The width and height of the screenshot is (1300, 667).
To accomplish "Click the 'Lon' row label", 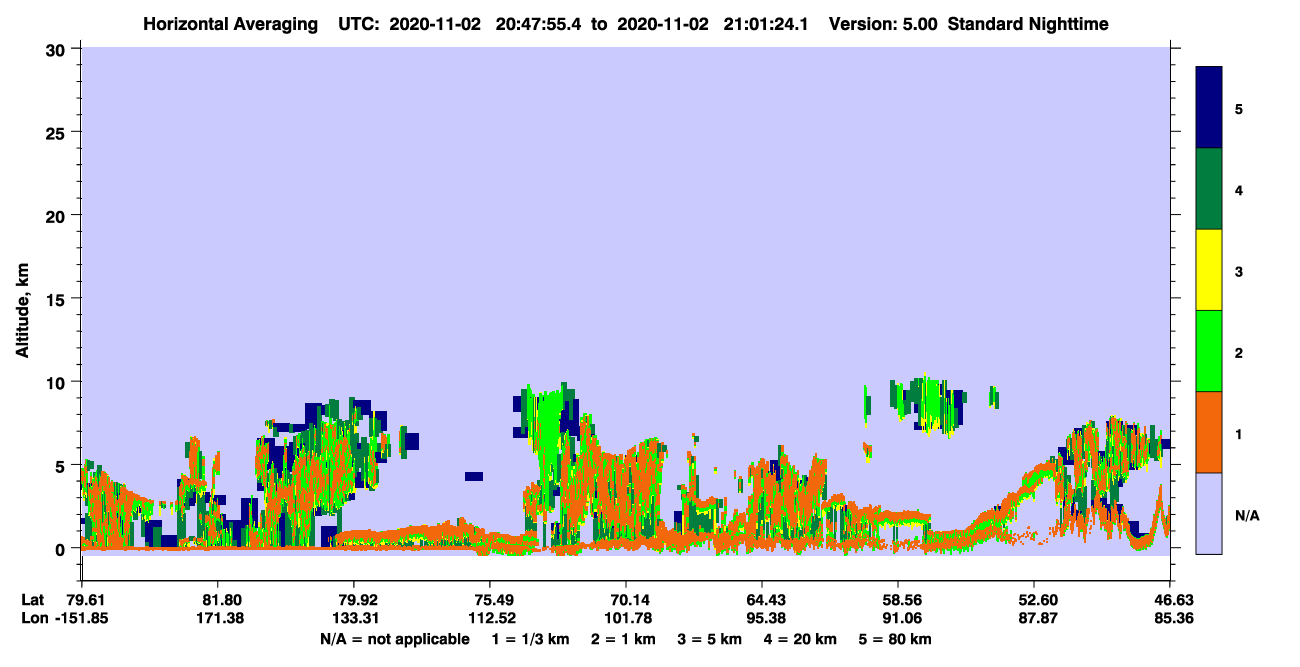I will 33,618.
